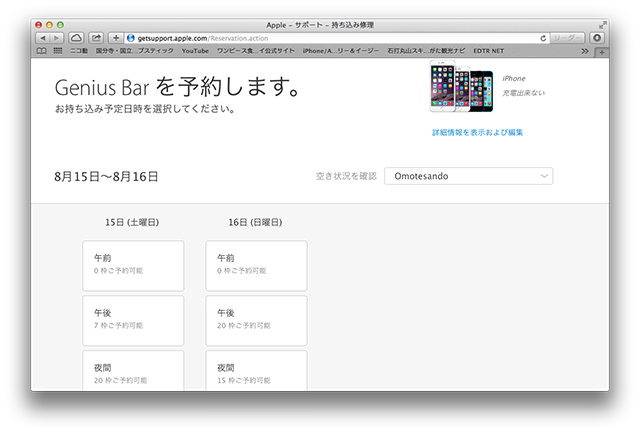The height and width of the screenshot is (434, 640).
Task: Select the 15日 夜間 20枠 slot card
Action: click(133, 371)
